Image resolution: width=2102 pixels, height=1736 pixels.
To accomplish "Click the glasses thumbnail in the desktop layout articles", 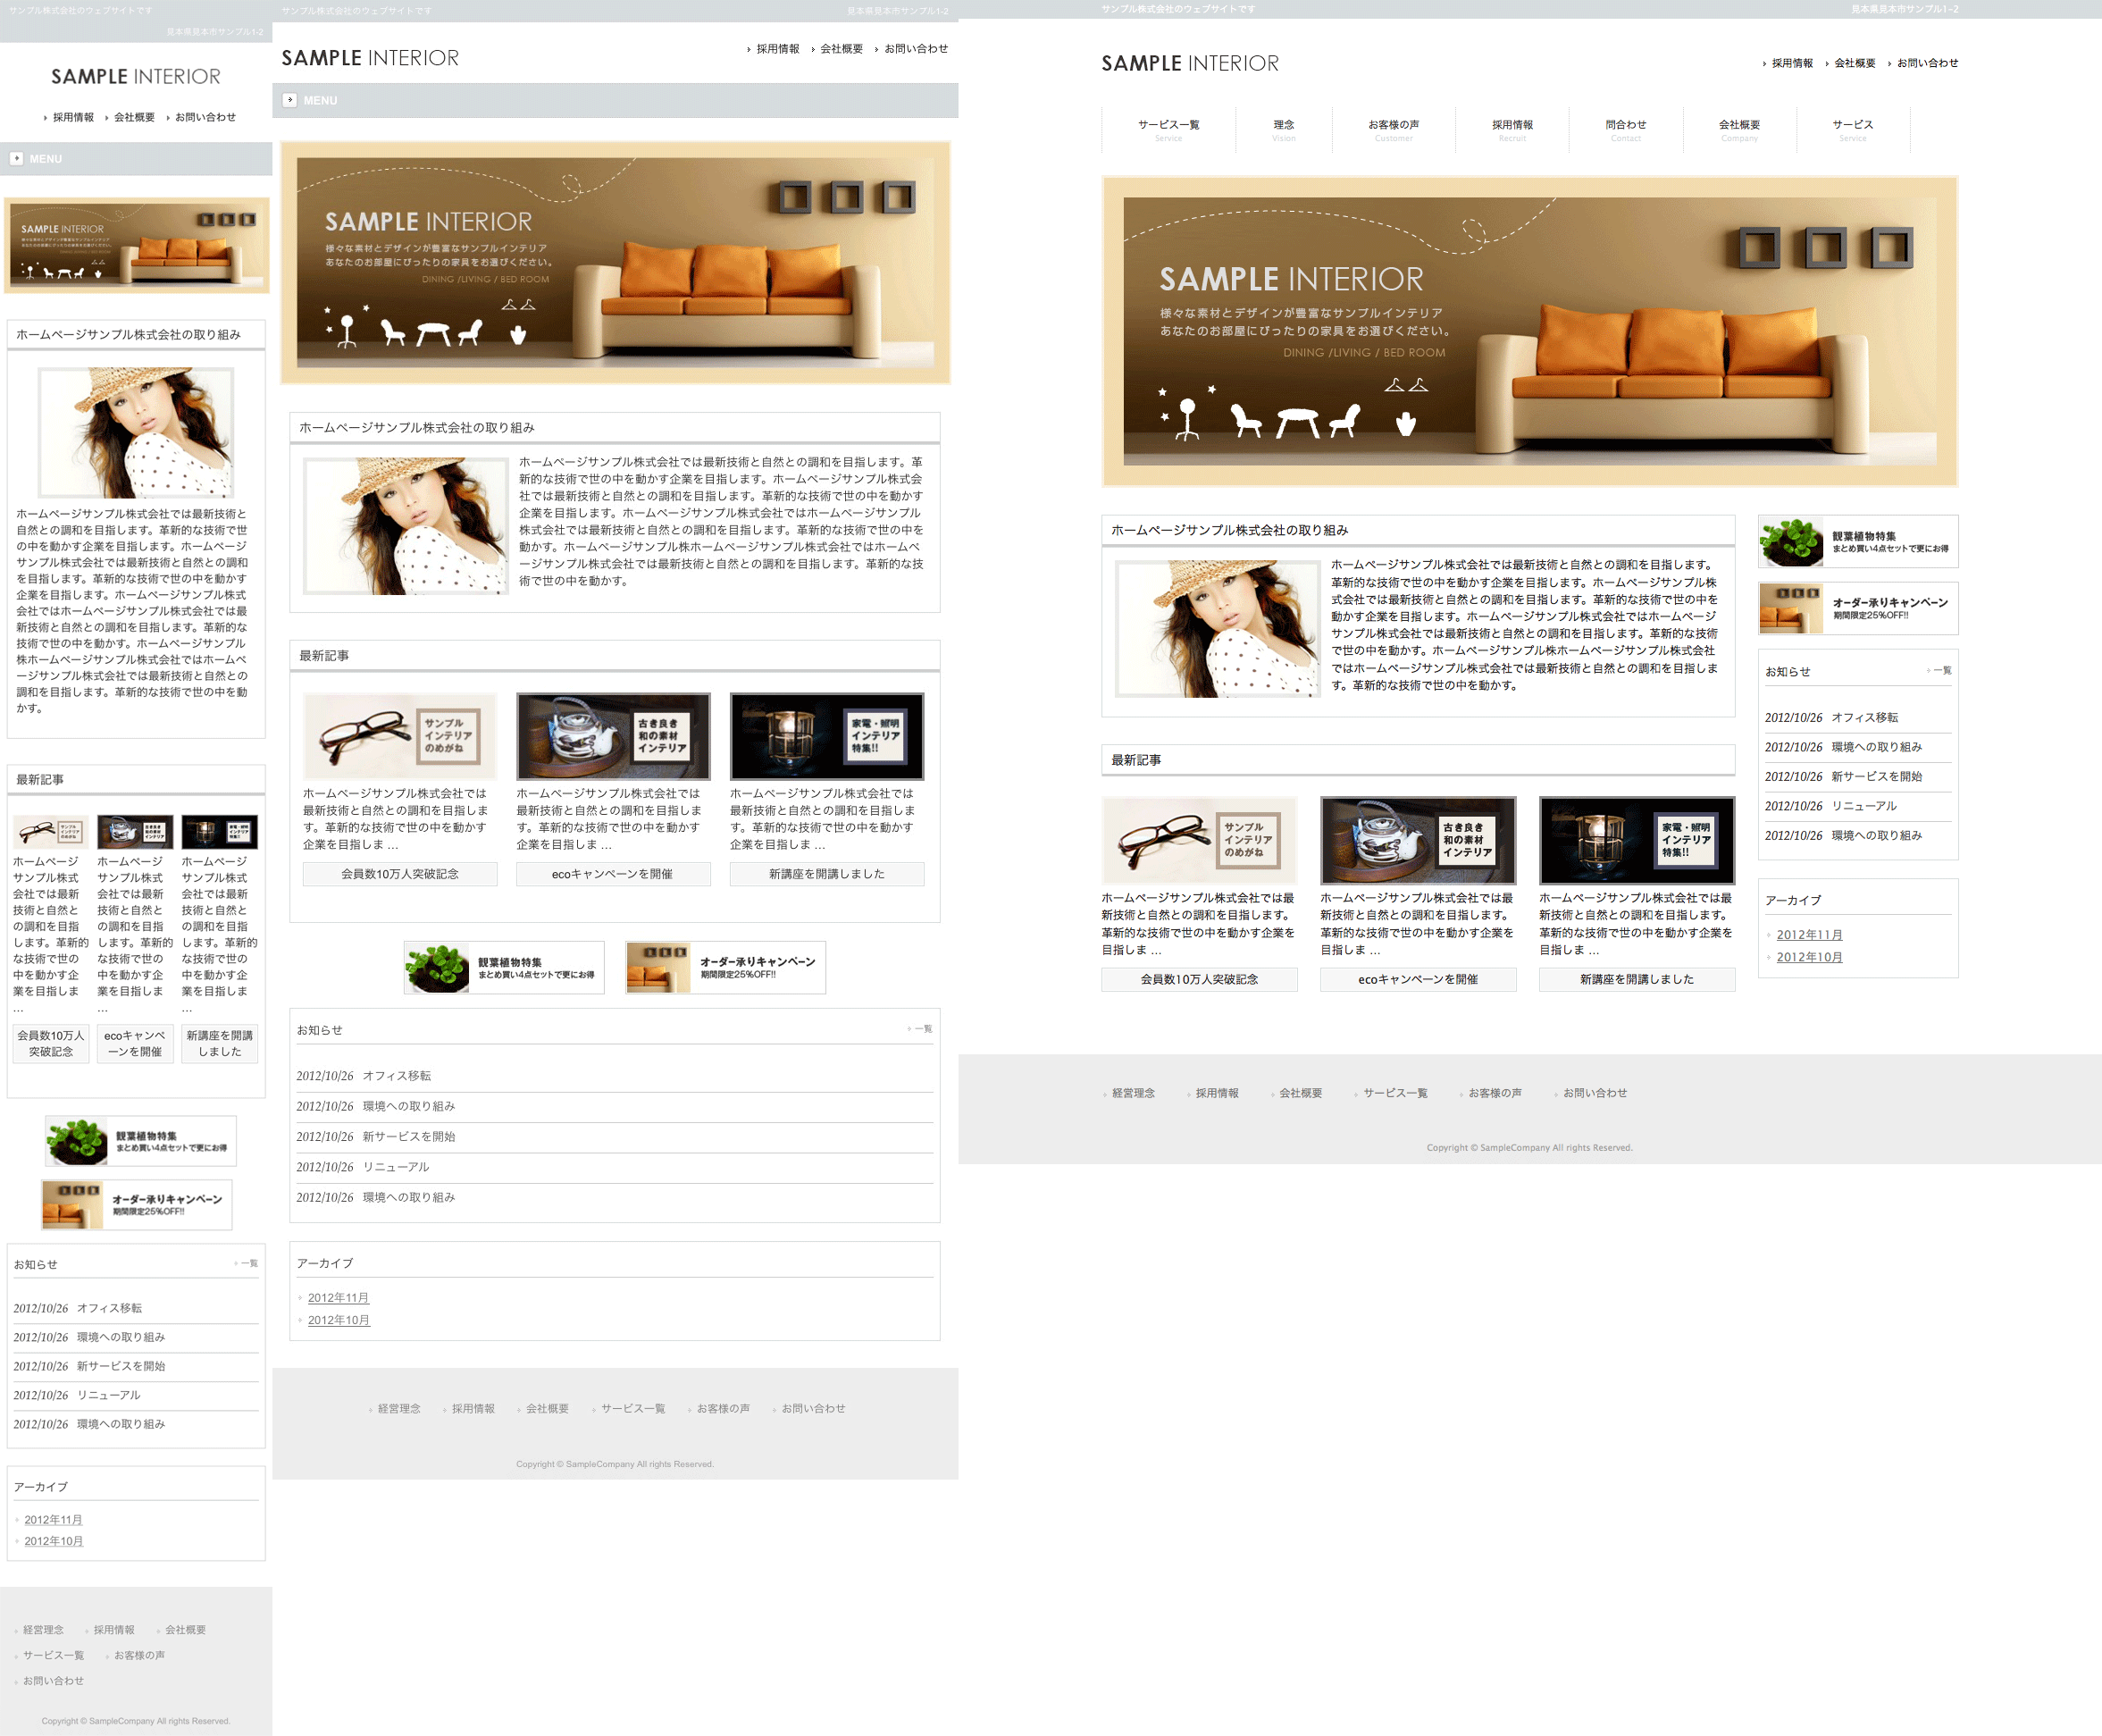I will (1199, 840).
